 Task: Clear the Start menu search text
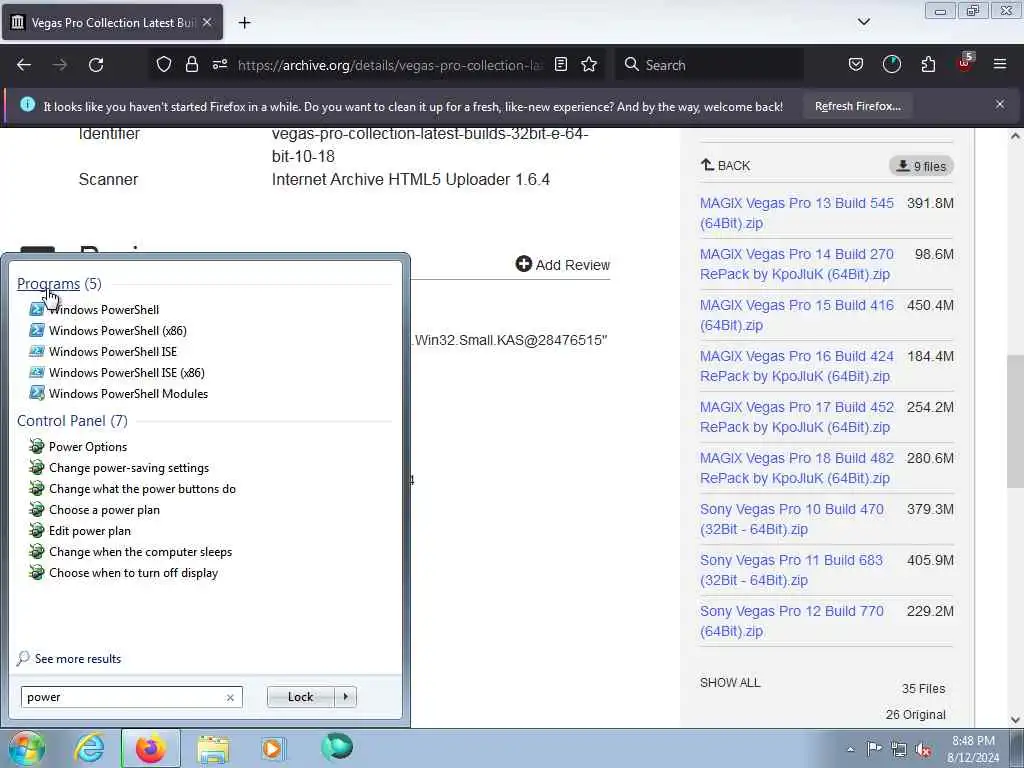[230, 697]
